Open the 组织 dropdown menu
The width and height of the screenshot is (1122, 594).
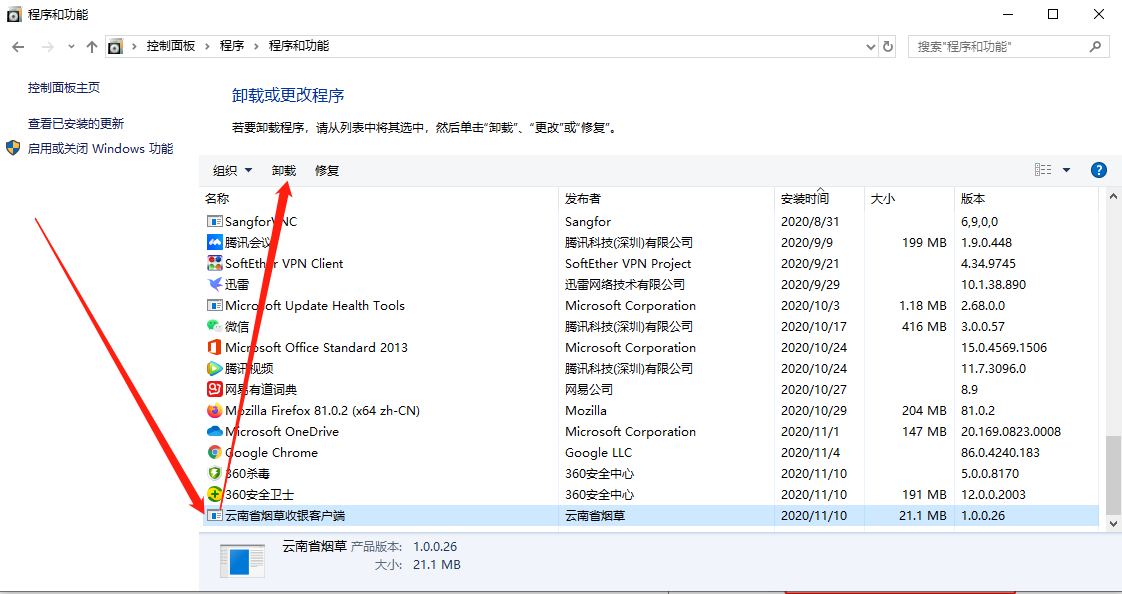[x=232, y=171]
